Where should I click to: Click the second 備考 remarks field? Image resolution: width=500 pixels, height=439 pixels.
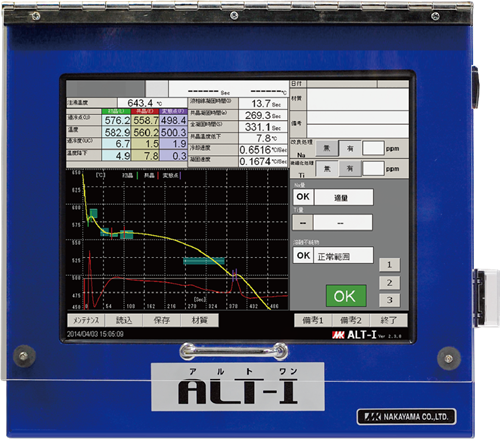tap(358, 131)
